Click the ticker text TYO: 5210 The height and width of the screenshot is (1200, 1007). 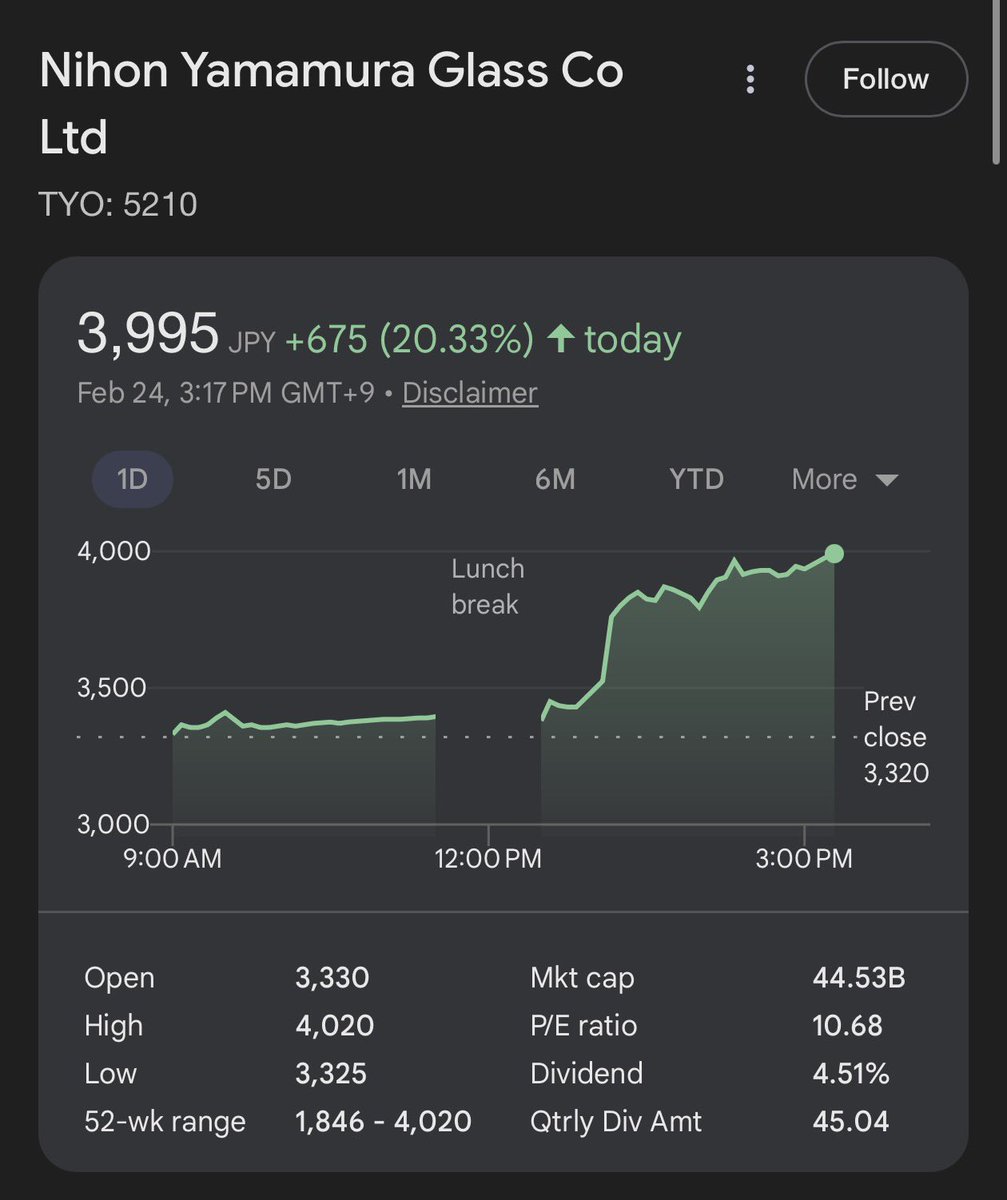tap(118, 205)
